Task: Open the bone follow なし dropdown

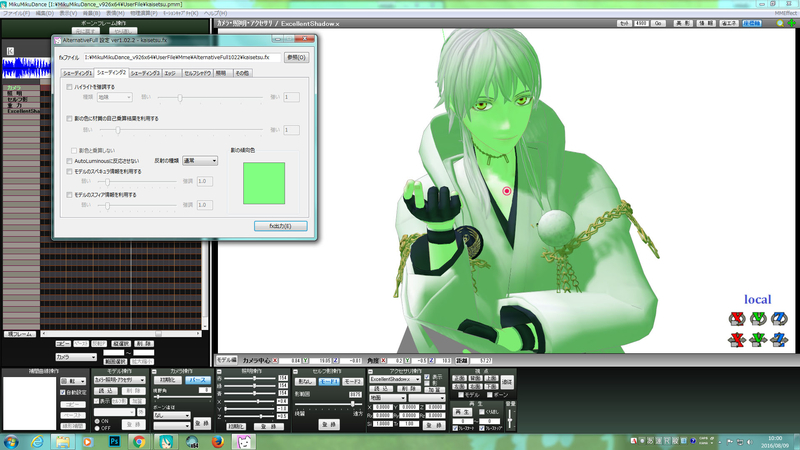Action: [172, 415]
